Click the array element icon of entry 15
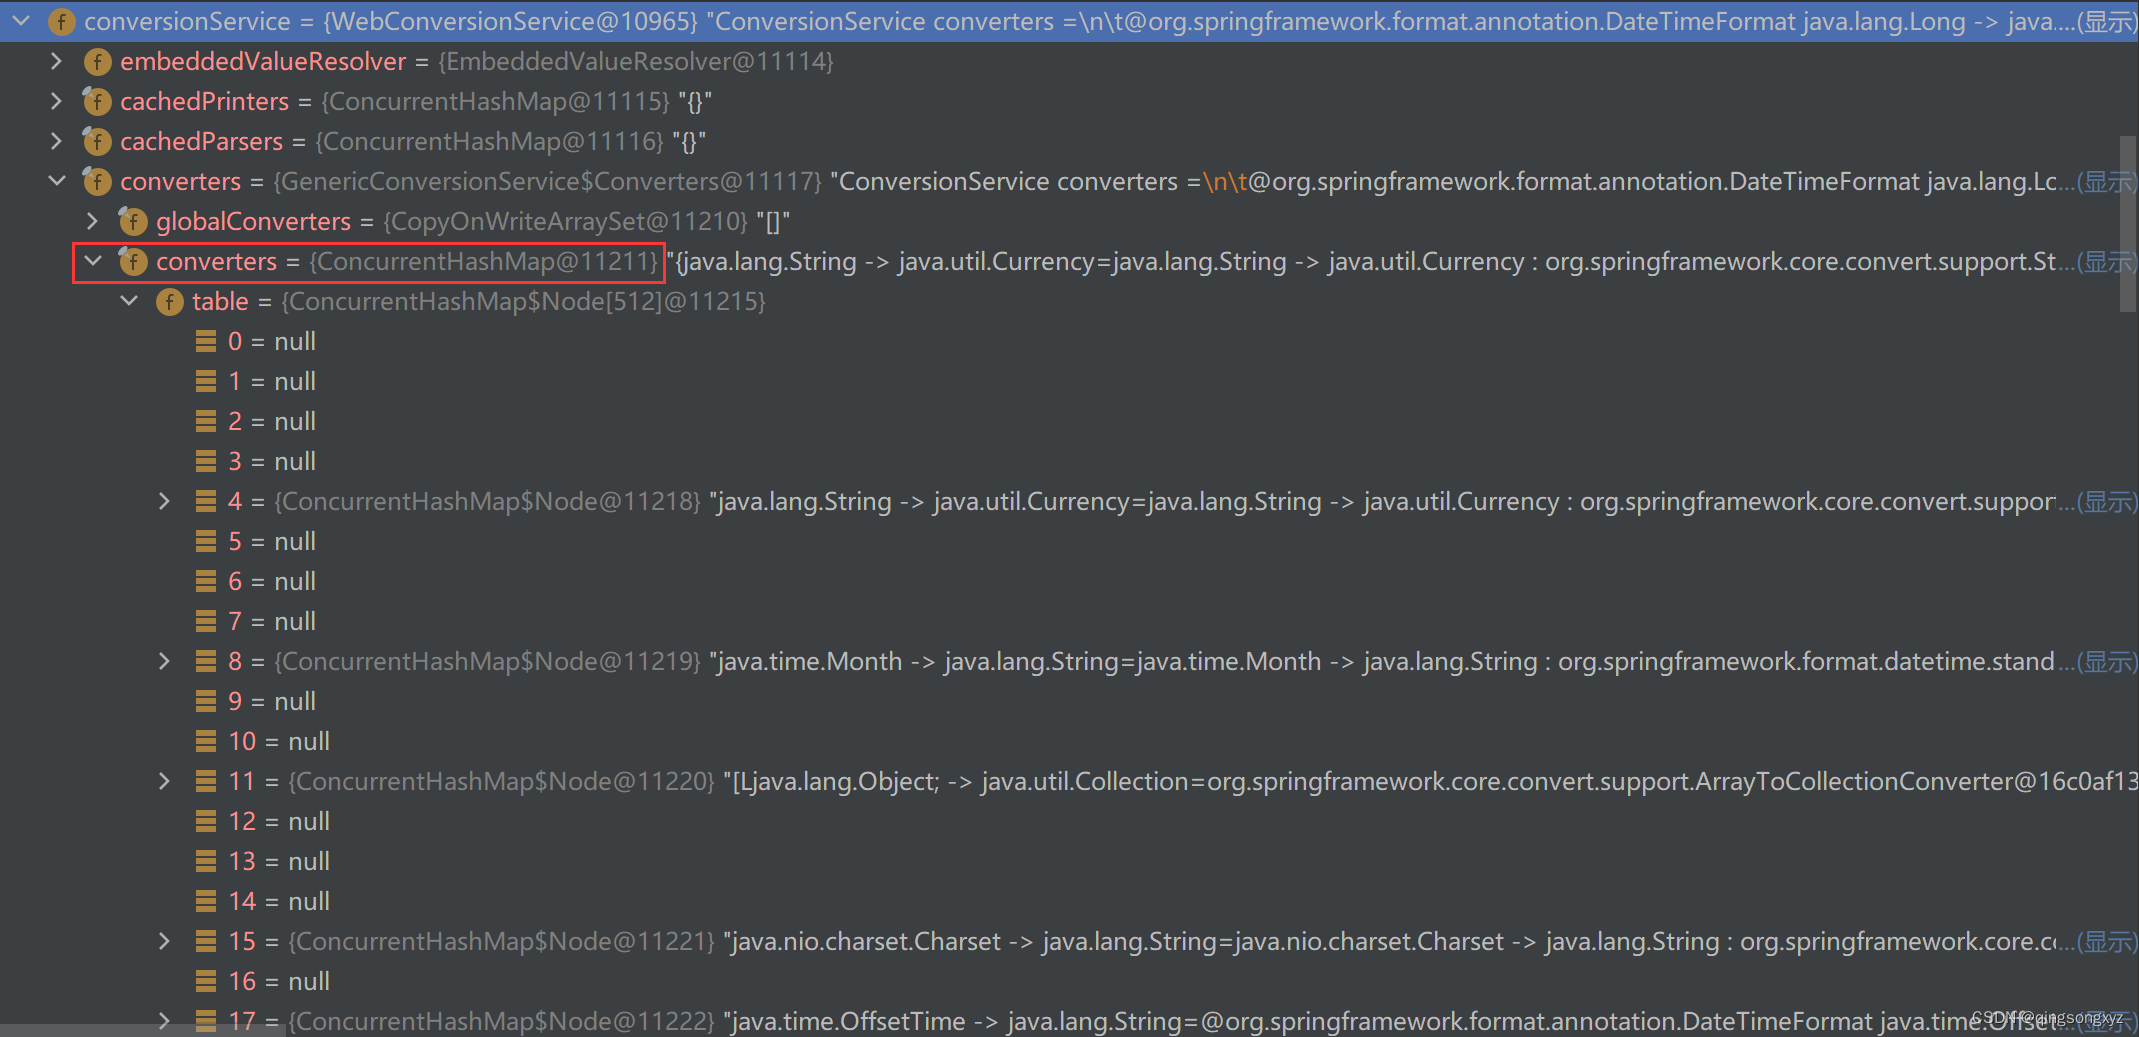The image size is (2139, 1037). pyautogui.click(x=206, y=941)
